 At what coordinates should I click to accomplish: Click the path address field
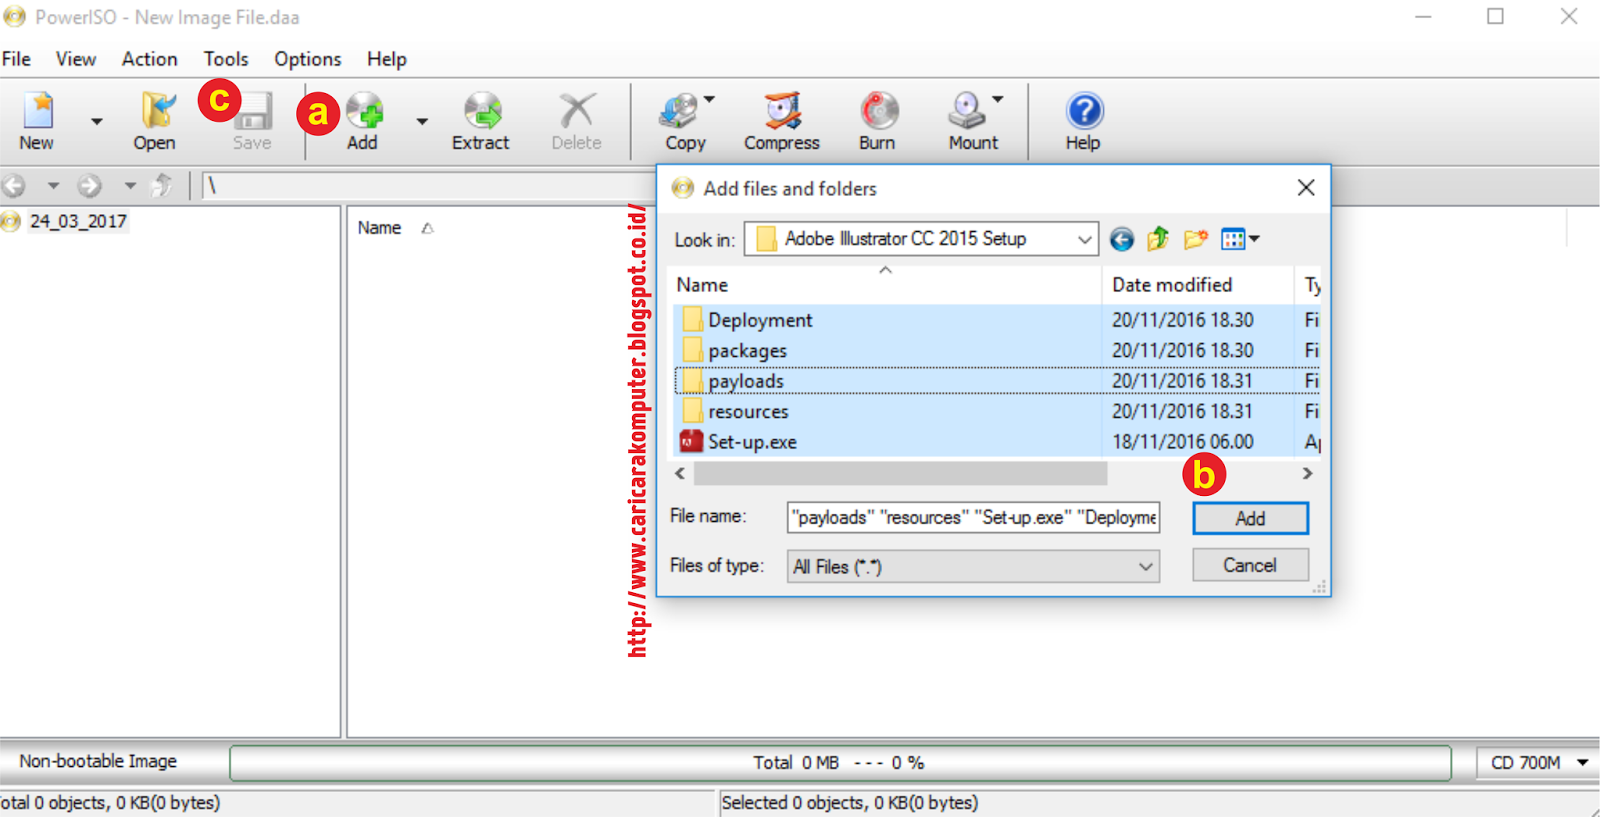coord(428,186)
